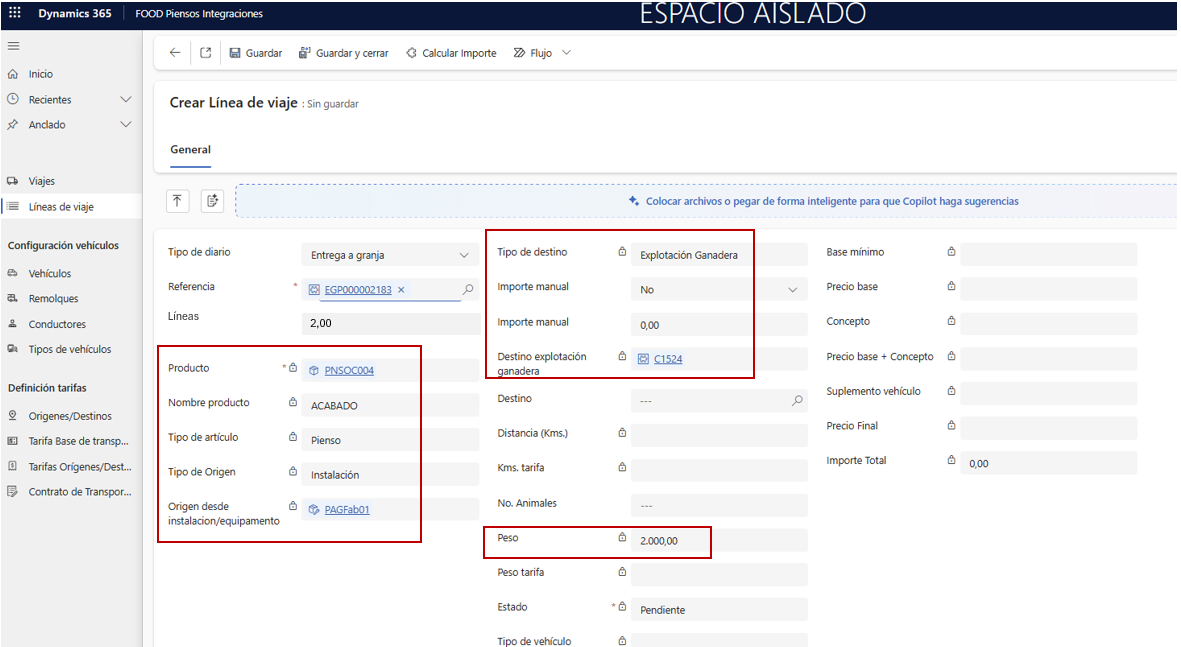Click the form fill assist icon button

(212, 201)
